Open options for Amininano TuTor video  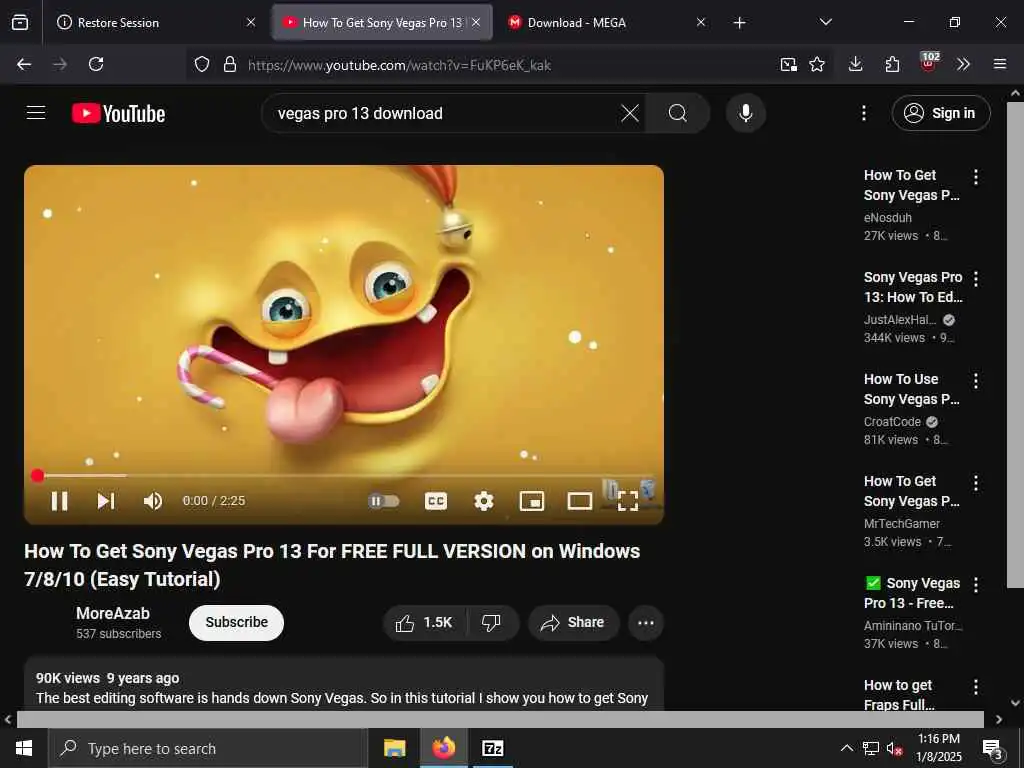tap(976, 585)
